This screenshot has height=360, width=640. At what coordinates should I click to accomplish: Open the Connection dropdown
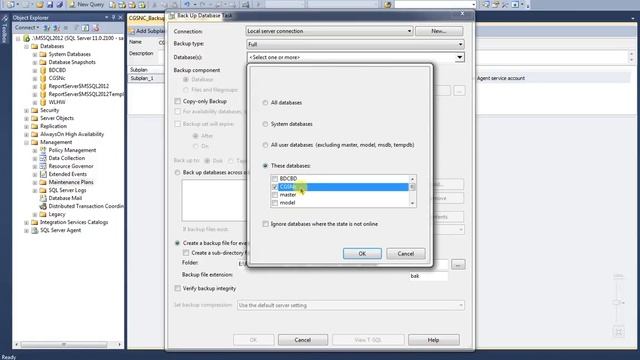[329, 31]
